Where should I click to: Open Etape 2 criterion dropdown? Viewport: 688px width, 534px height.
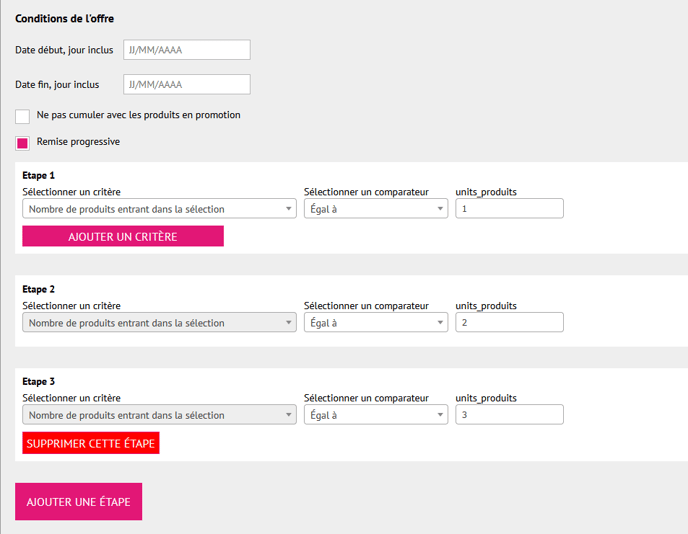coord(159,323)
